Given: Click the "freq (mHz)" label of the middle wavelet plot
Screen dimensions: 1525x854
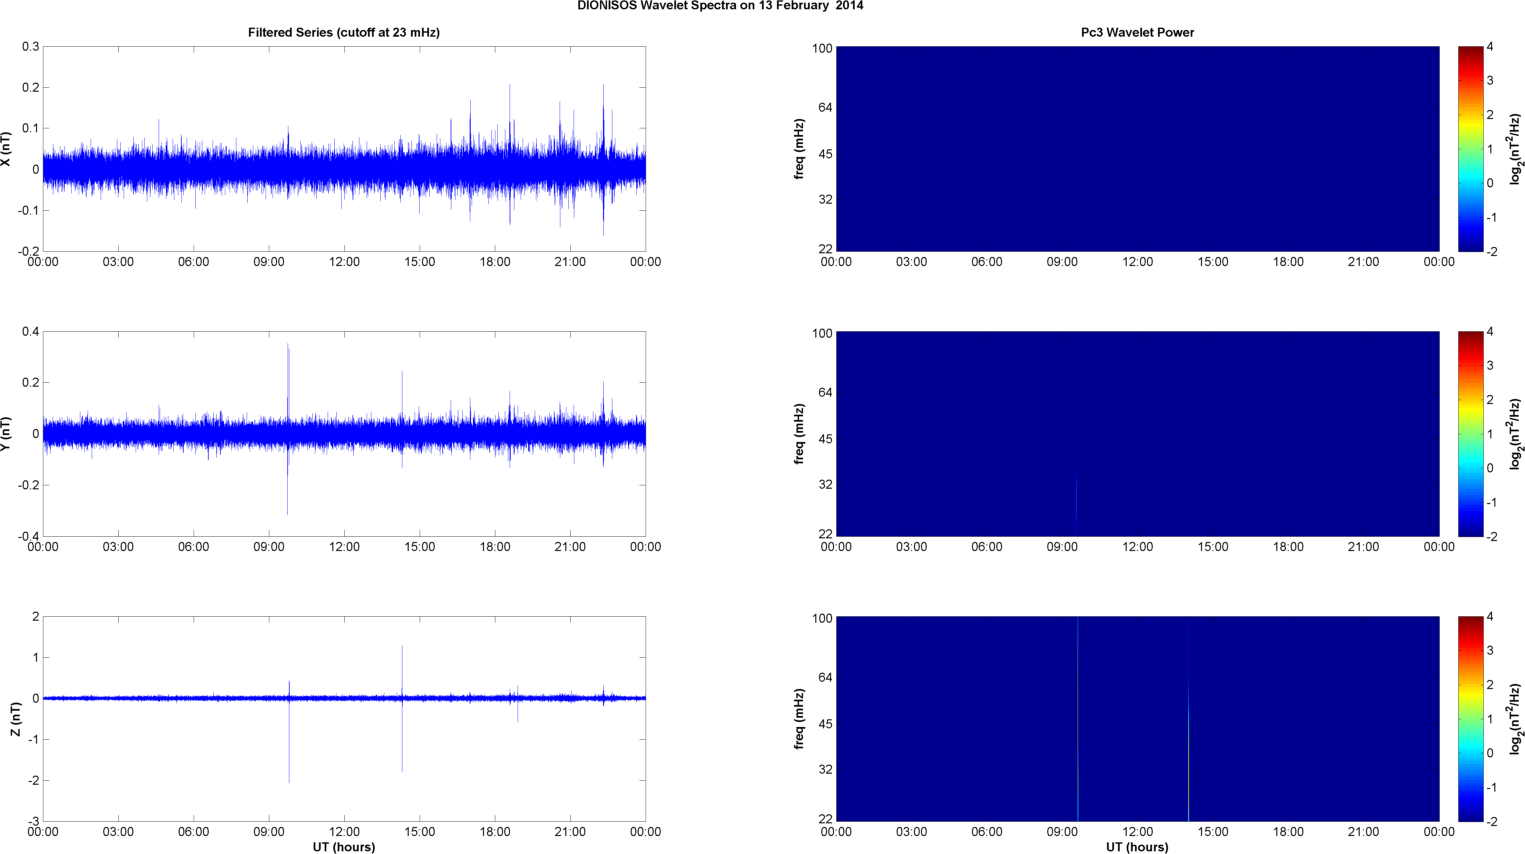Looking at the screenshot, I should pos(799,434).
